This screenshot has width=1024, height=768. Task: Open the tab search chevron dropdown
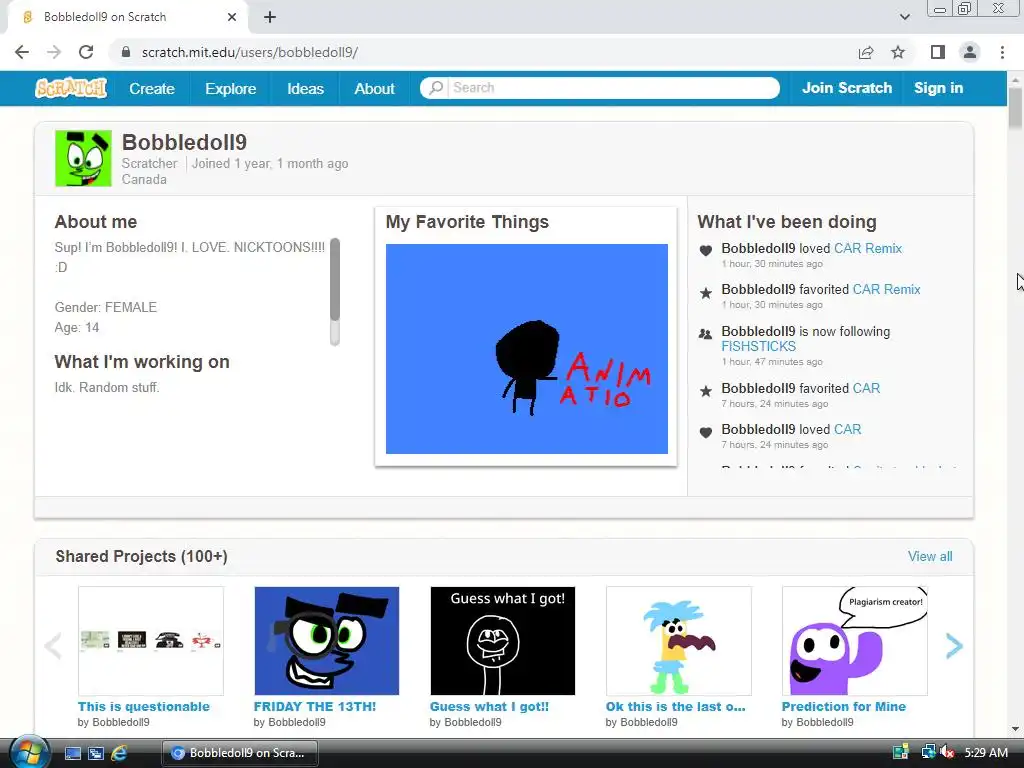coord(904,17)
